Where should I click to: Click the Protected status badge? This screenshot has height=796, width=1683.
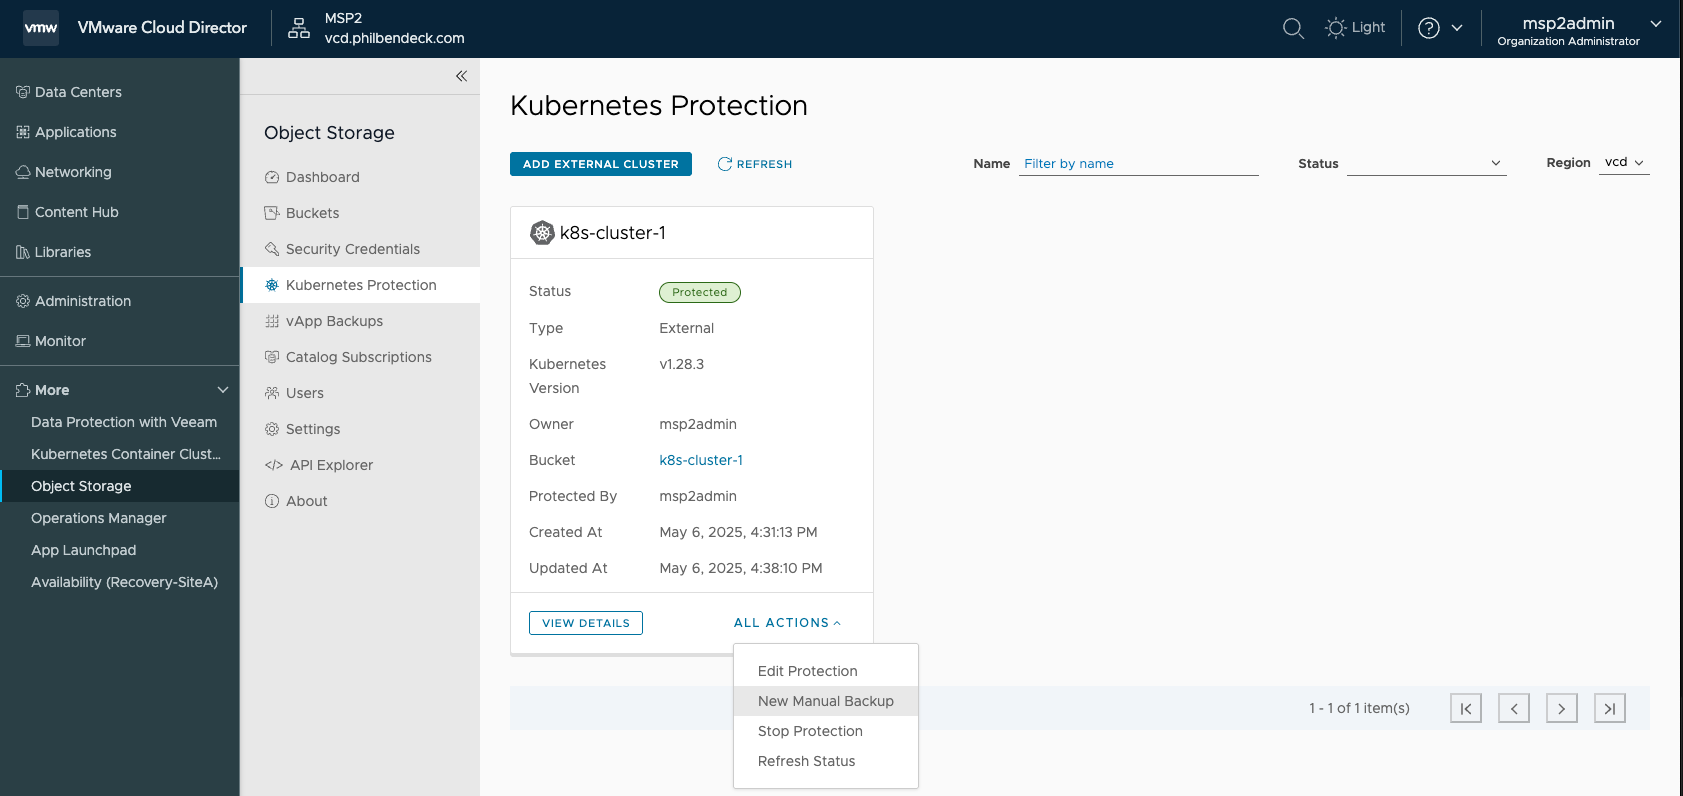700,292
